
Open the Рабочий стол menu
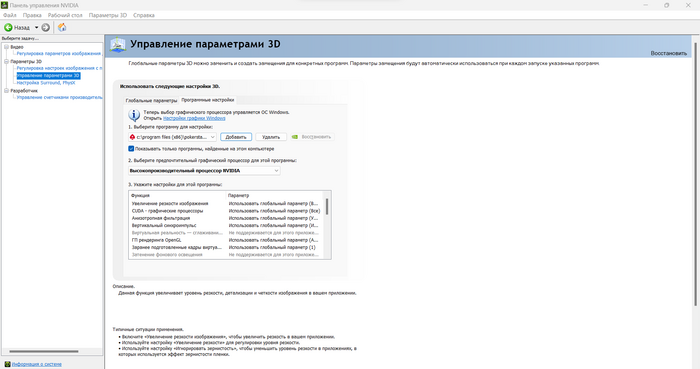65,15
